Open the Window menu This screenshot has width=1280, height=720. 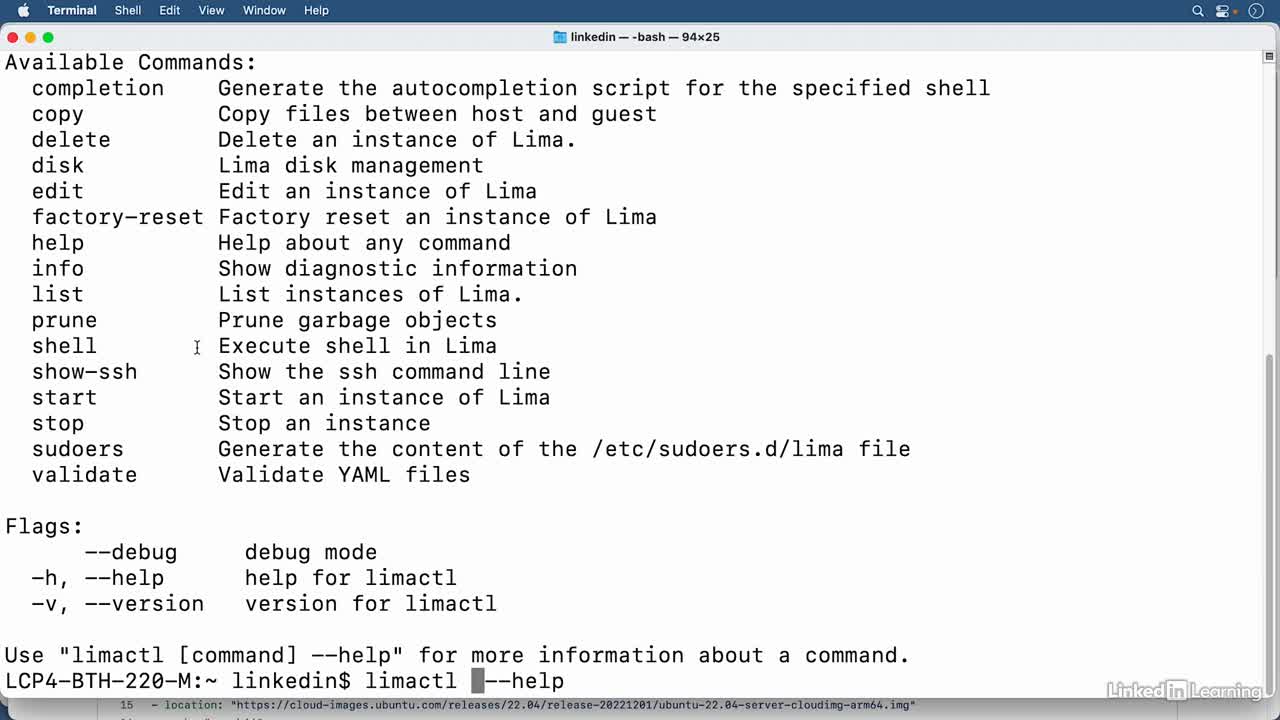[x=264, y=10]
